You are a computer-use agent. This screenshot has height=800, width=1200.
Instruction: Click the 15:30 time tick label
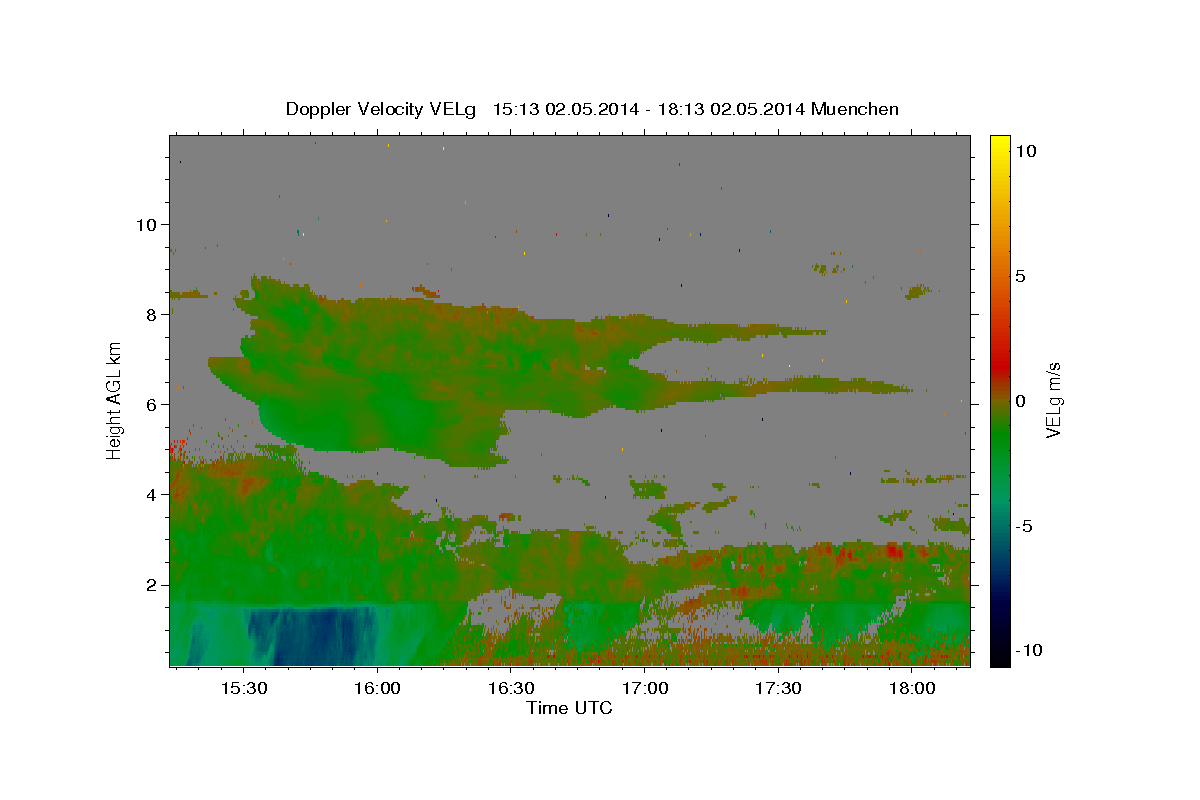tap(243, 688)
